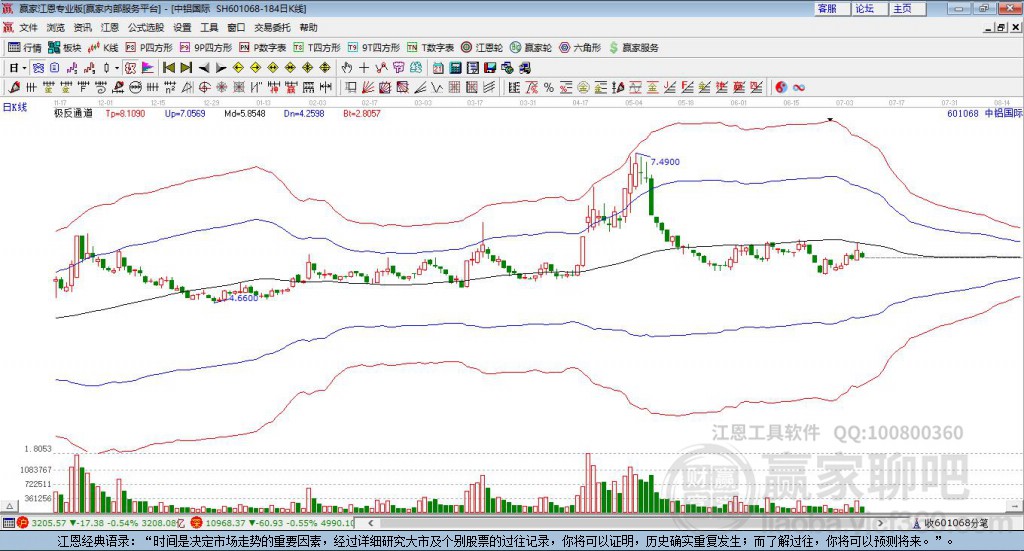Click the floppy disk save icon
The image size is (1024, 551).
pyautogui.click(x=490, y=68)
